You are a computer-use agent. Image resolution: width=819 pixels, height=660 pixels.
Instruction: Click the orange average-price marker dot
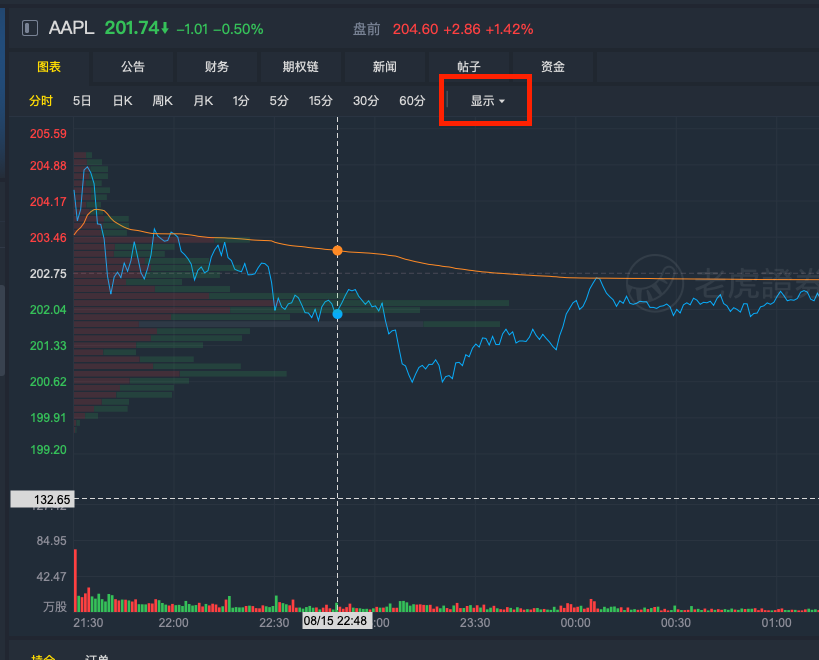click(x=337, y=251)
